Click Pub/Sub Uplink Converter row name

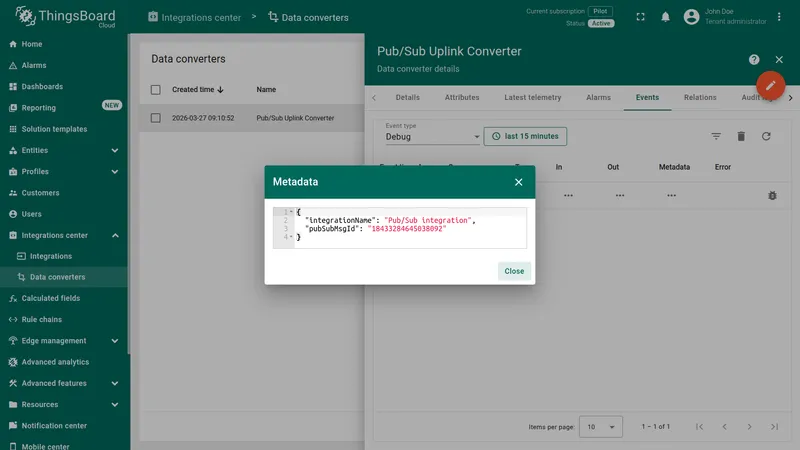295,118
